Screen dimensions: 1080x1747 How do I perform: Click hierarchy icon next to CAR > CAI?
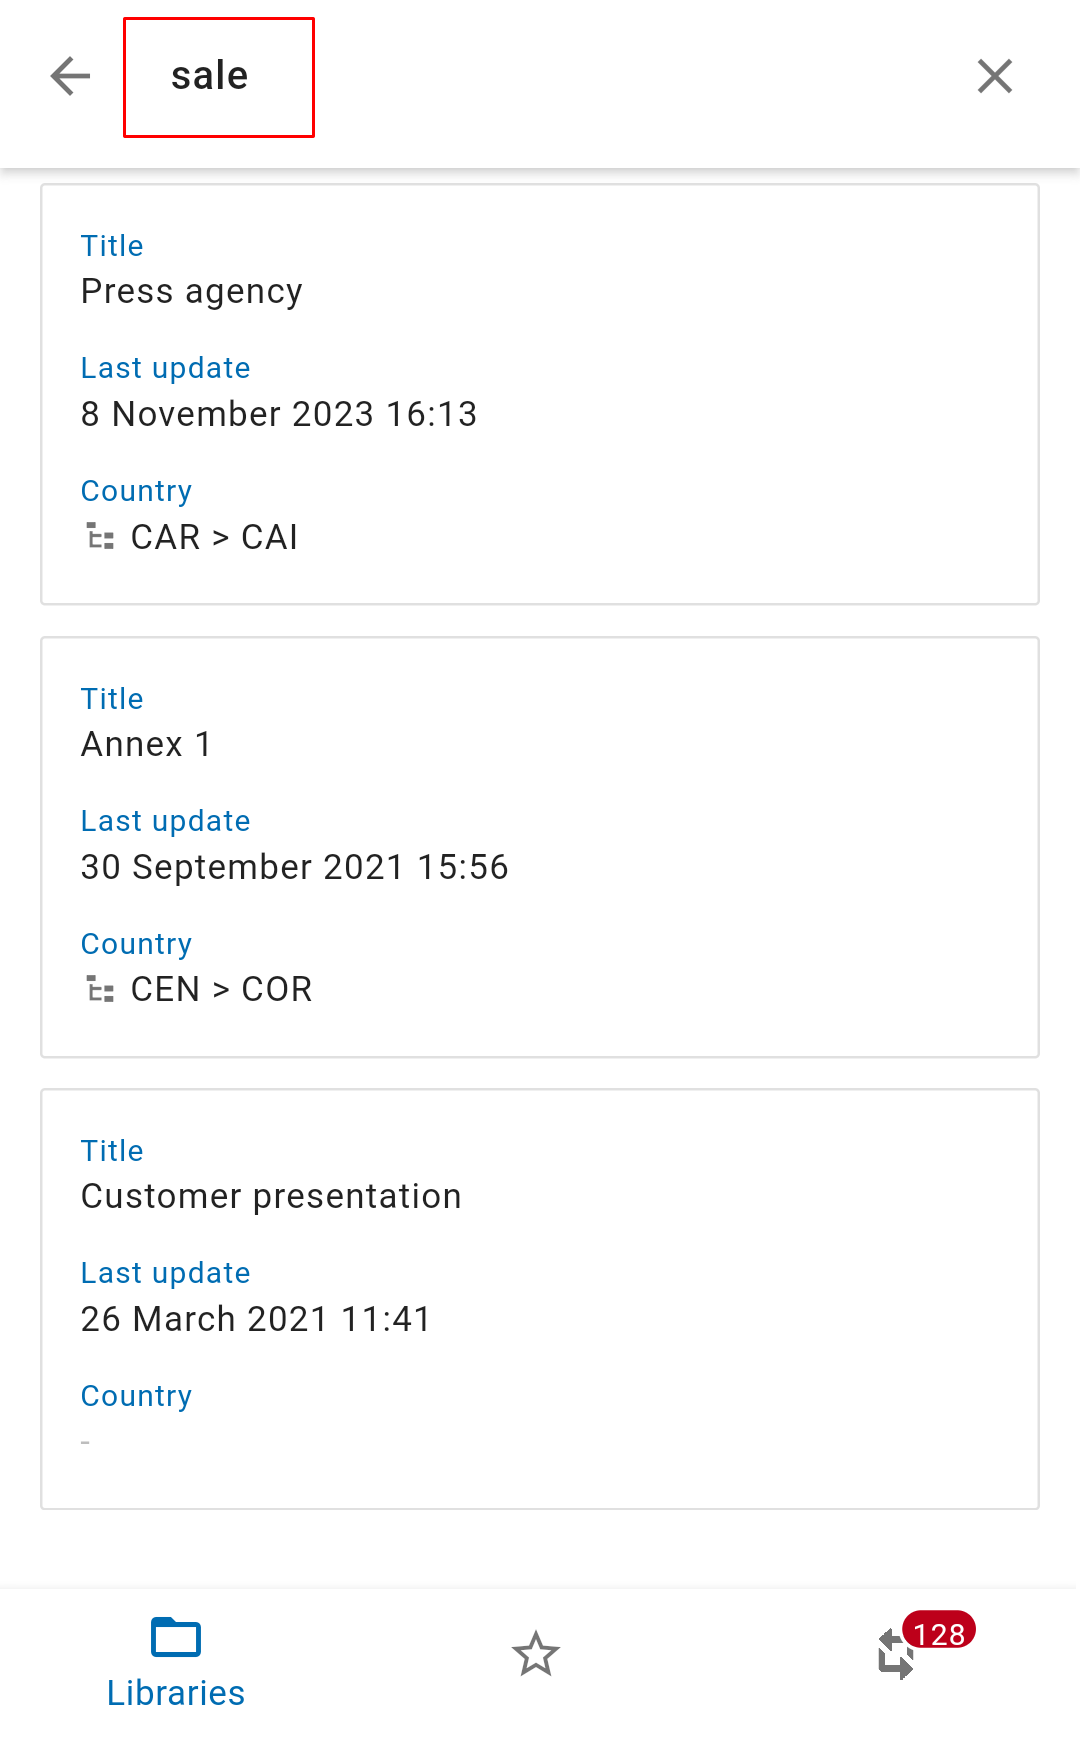(99, 537)
